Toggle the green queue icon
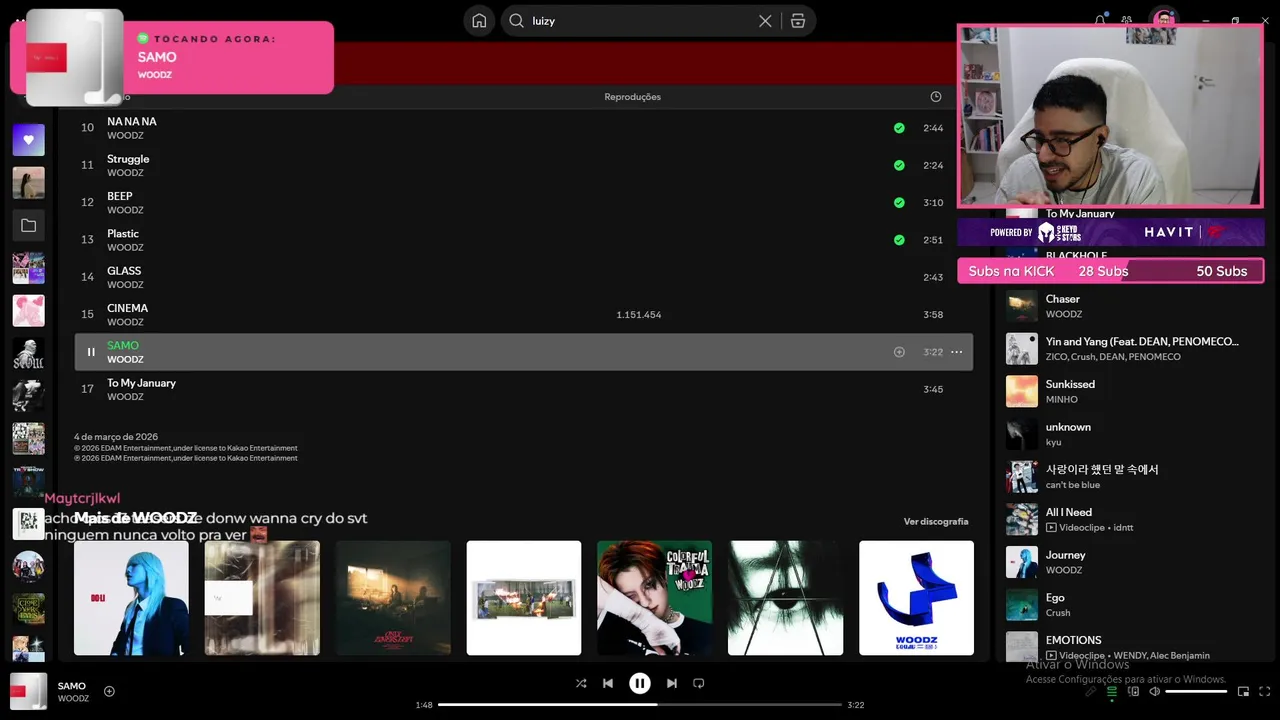Image resolution: width=1280 pixels, height=720 pixels. [1111, 691]
